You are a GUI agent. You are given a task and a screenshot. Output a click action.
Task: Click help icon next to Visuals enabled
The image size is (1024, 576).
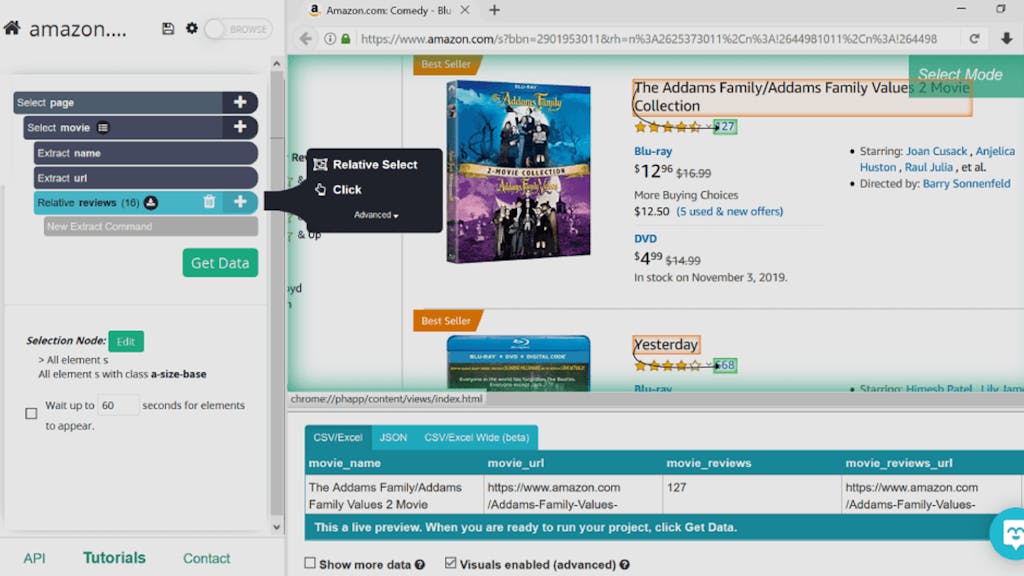(x=625, y=565)
